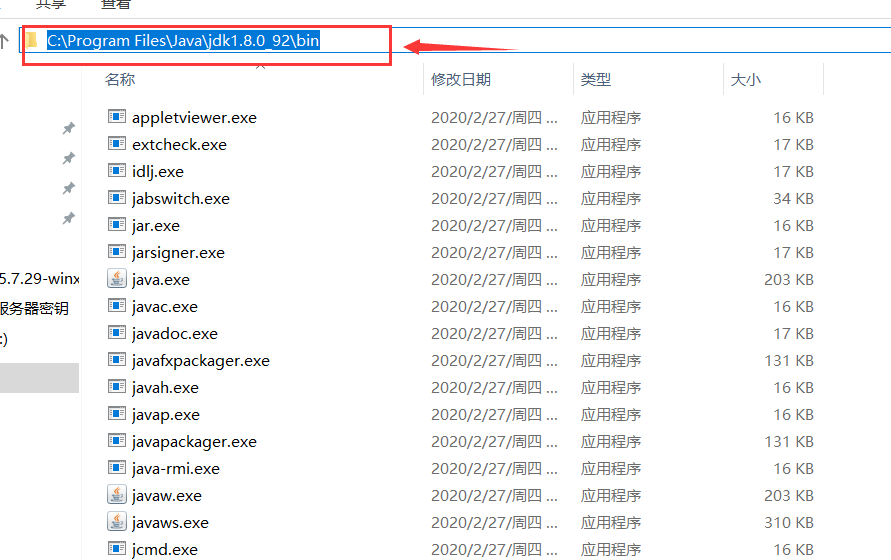The image size is (891, 560).
Task: Select file name jcmd.exe
Action: (x=165, y=550)
